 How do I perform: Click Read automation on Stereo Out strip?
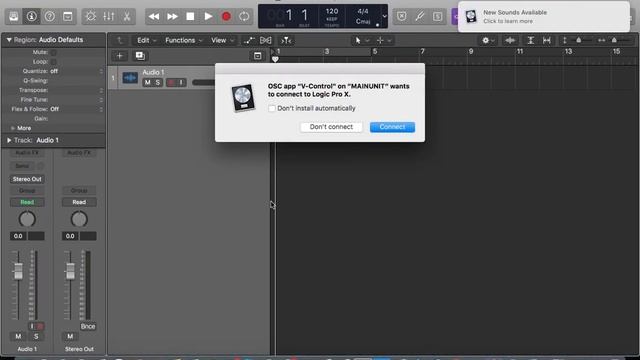(x=79, y=202)
